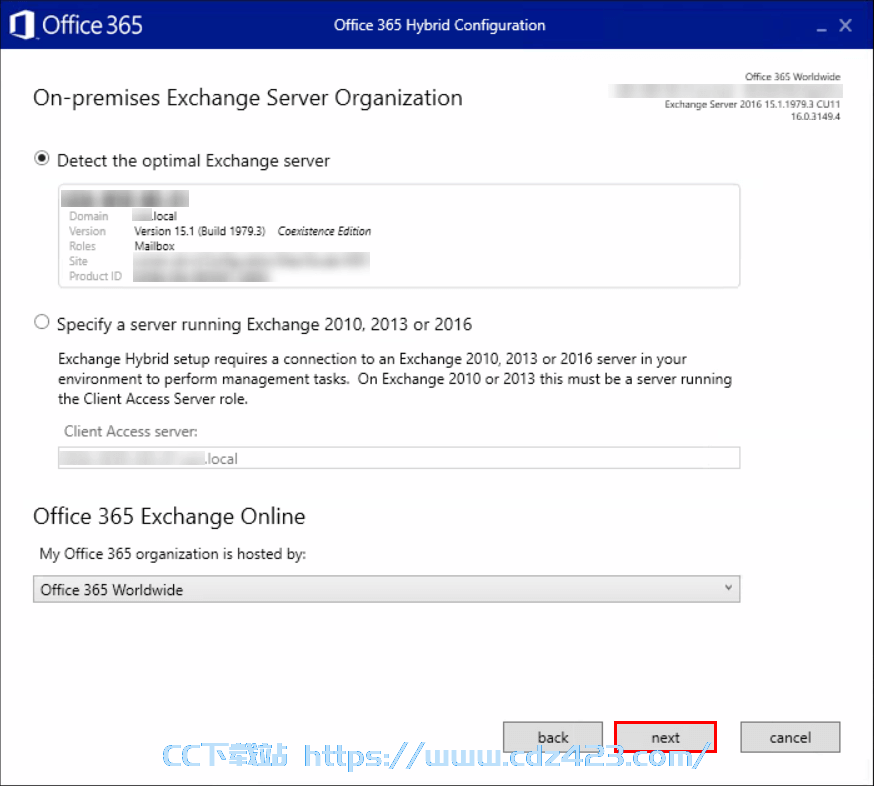Click the Exchange Server 2016 15.1.1979.3 CU11 text

[752, 104]
